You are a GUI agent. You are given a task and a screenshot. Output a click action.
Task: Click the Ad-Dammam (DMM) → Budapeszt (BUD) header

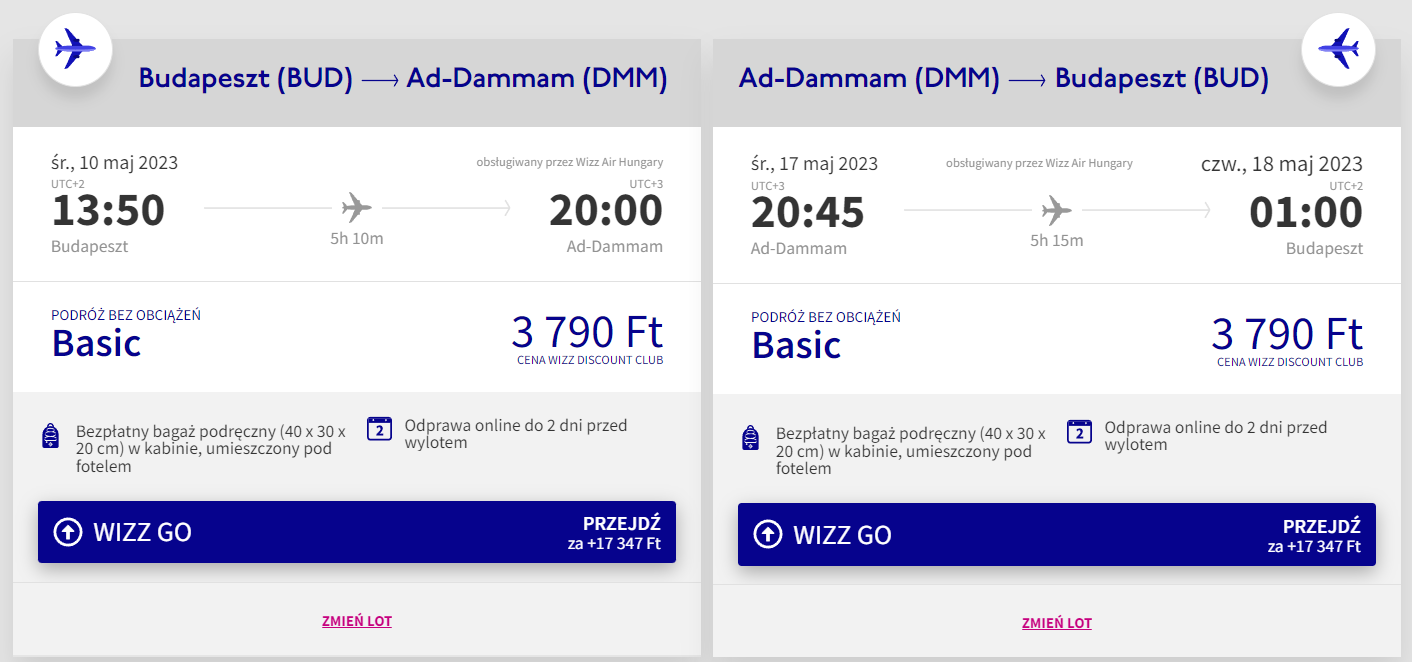tap(1003, 79)
